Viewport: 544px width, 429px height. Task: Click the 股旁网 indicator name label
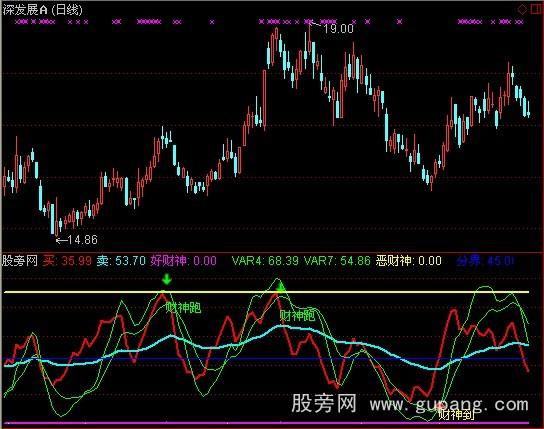20,260
